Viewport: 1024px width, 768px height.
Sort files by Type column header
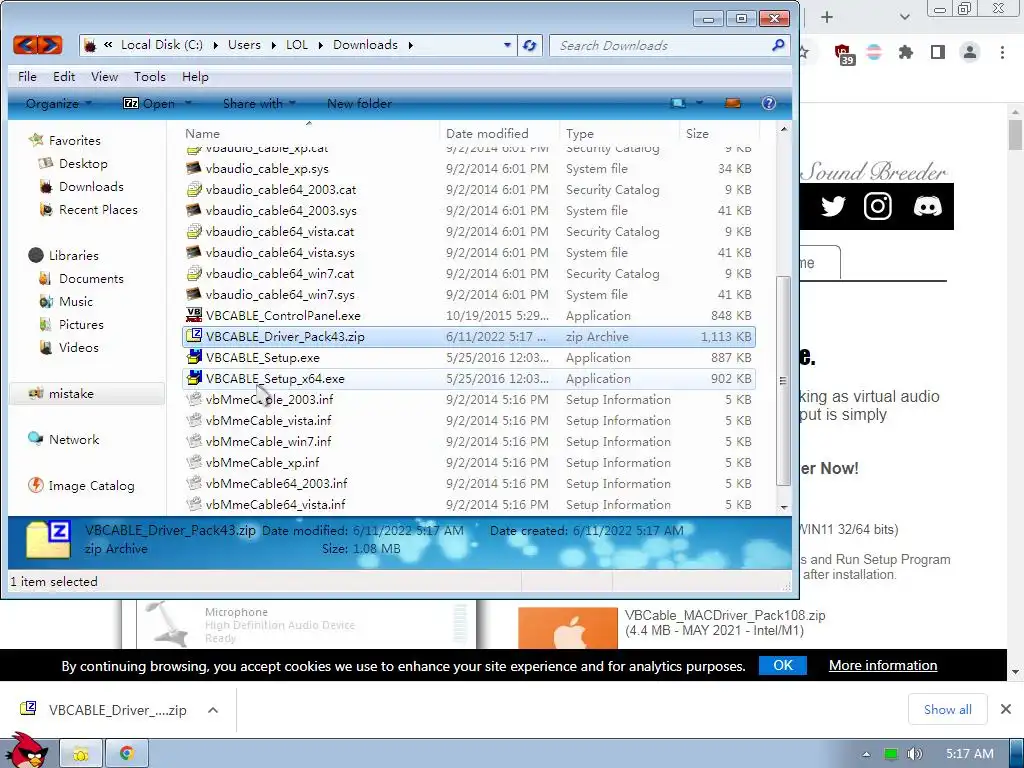tap(580, 133)
